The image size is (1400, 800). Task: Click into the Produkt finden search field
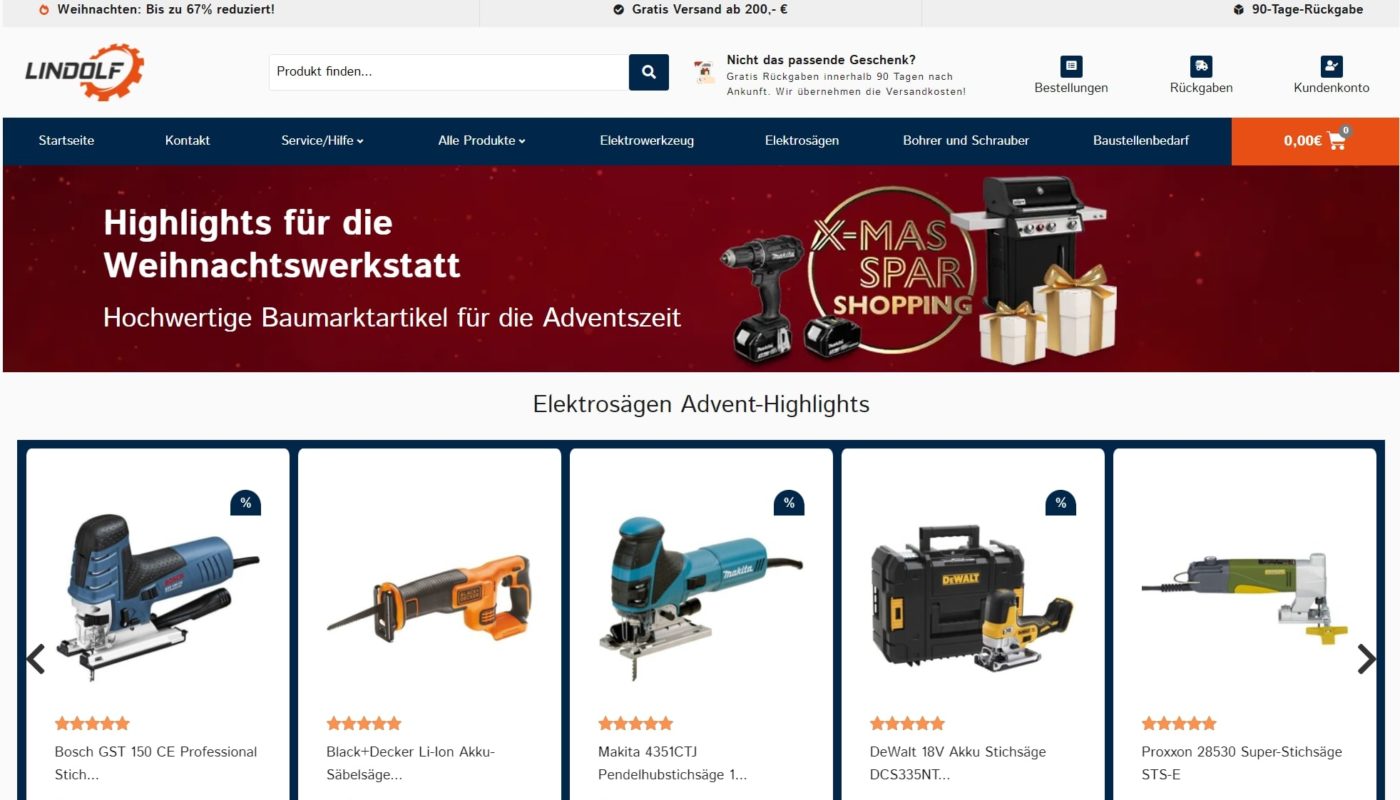449,72
